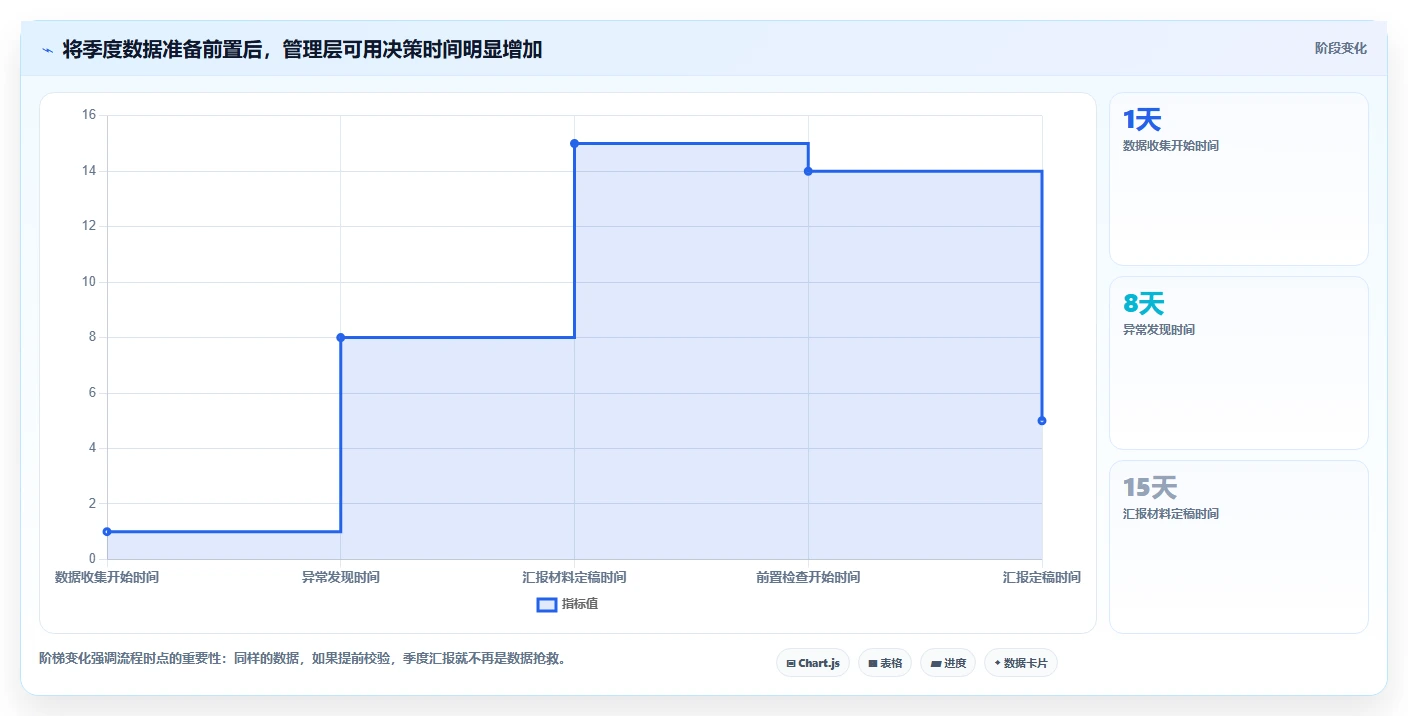
Task: Click the chart data point at value 15
Action: (574, 143)
